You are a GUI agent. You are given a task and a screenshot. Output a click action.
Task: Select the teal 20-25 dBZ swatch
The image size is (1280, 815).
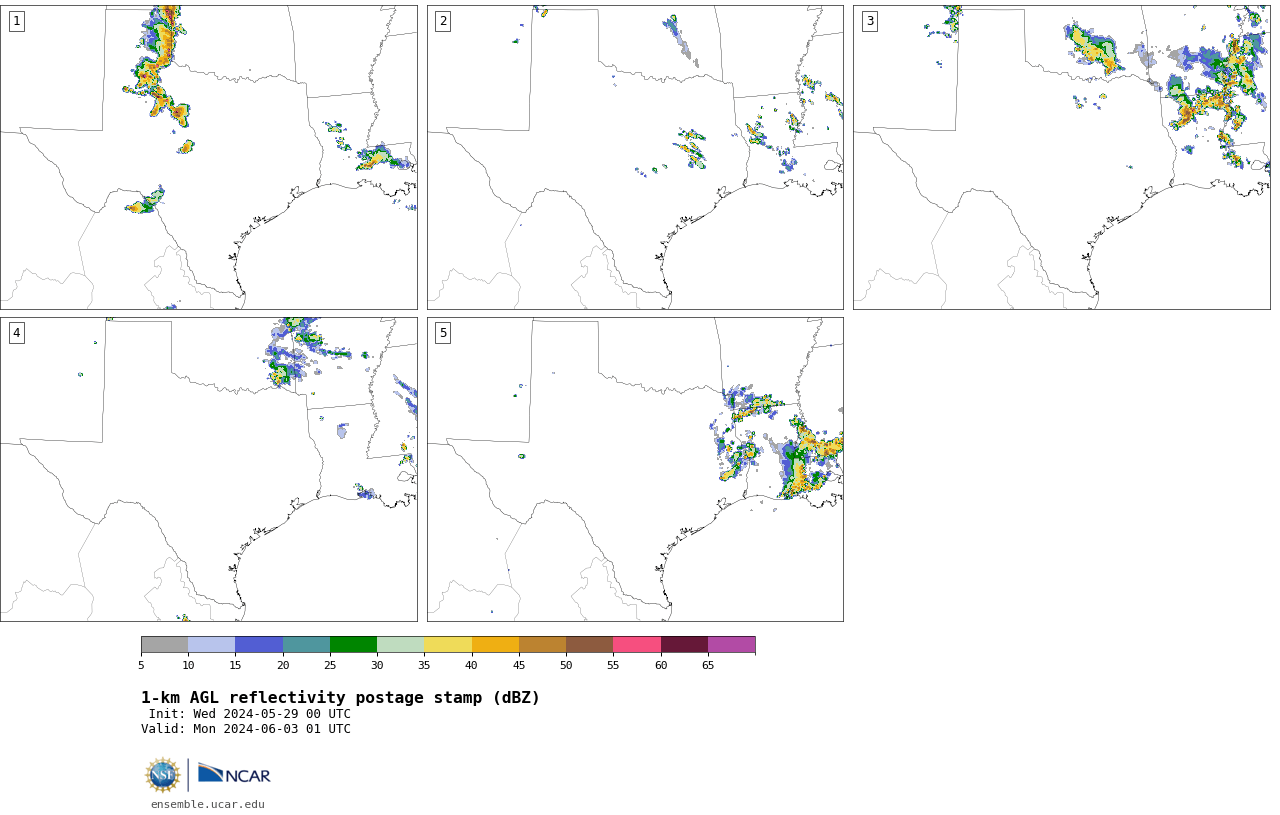(x=306, y=644)
